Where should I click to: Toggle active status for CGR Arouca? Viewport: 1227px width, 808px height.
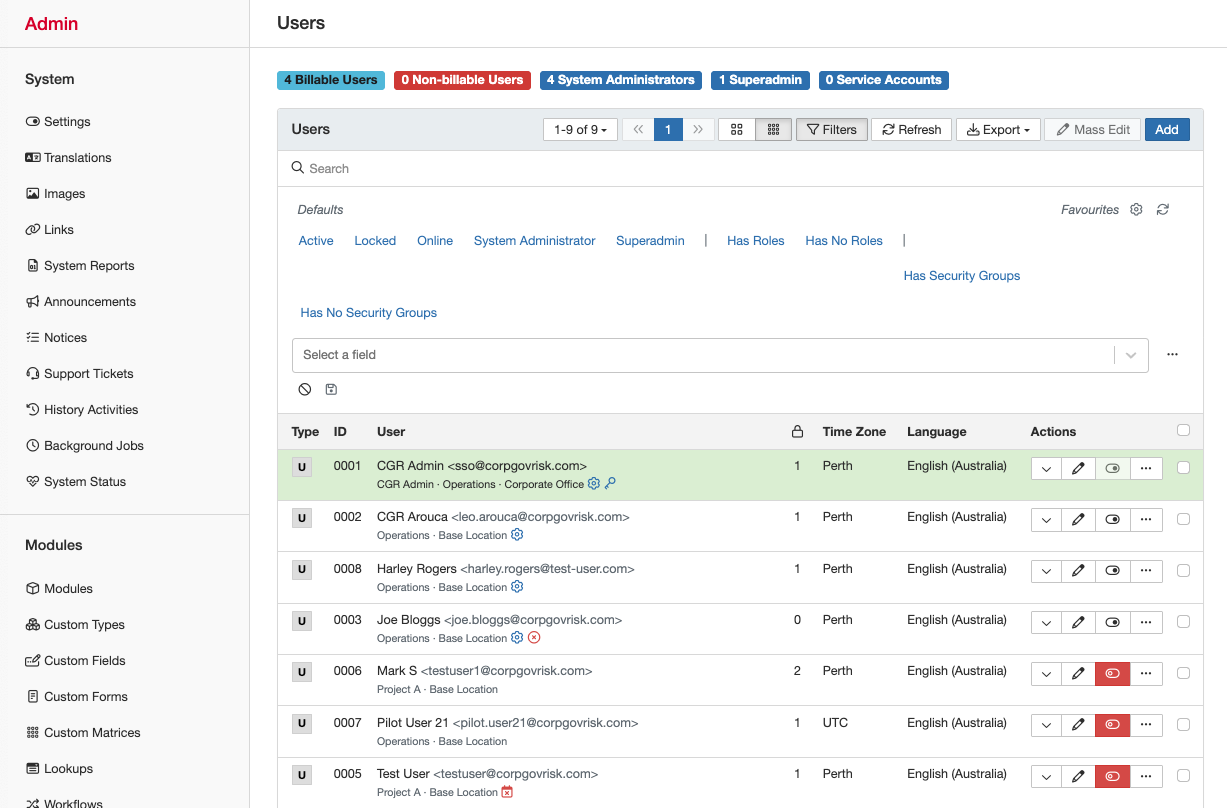(1112, 519)
